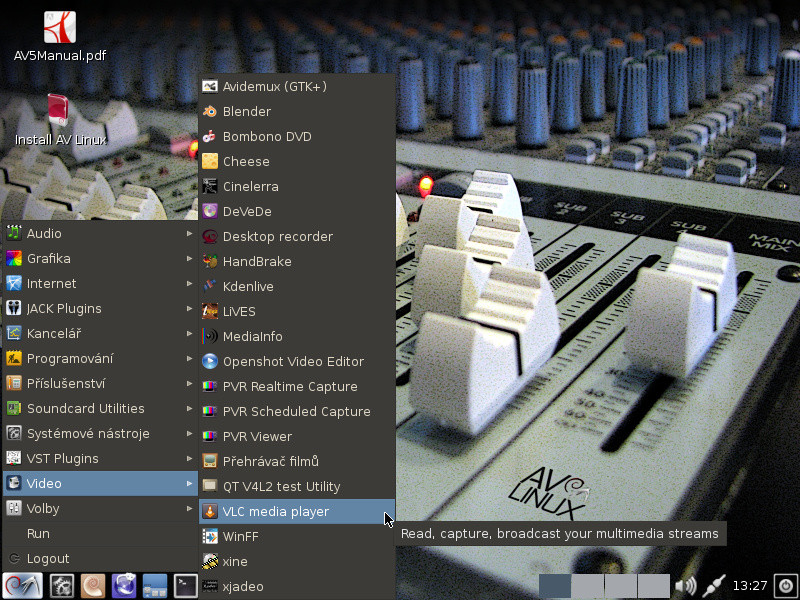Open main menu via Debian swirl launcher
This screenshot has width=800, height=600.
[x=22, y=586]
